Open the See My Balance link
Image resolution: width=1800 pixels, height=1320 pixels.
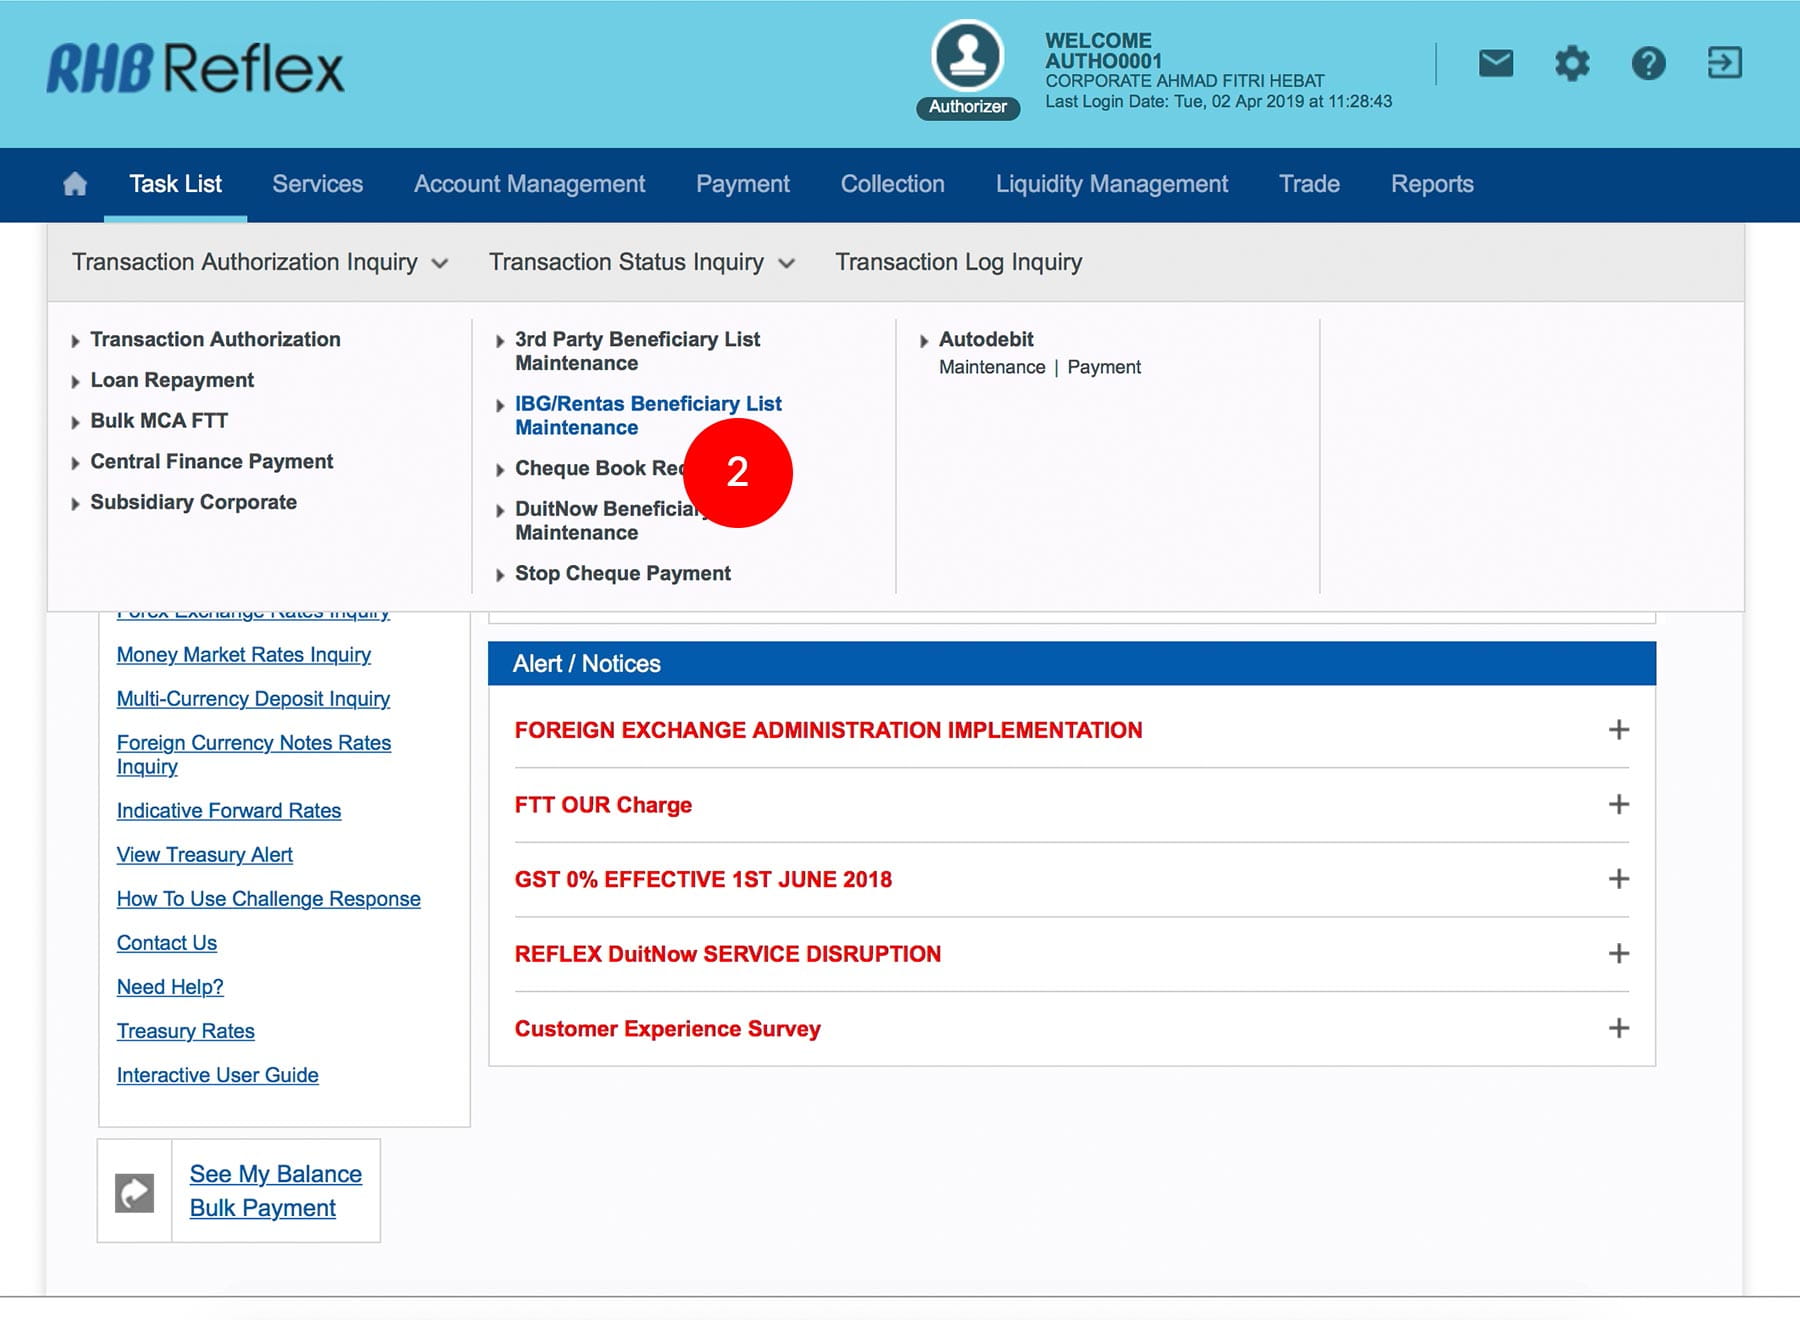(x=275, y=1174)
